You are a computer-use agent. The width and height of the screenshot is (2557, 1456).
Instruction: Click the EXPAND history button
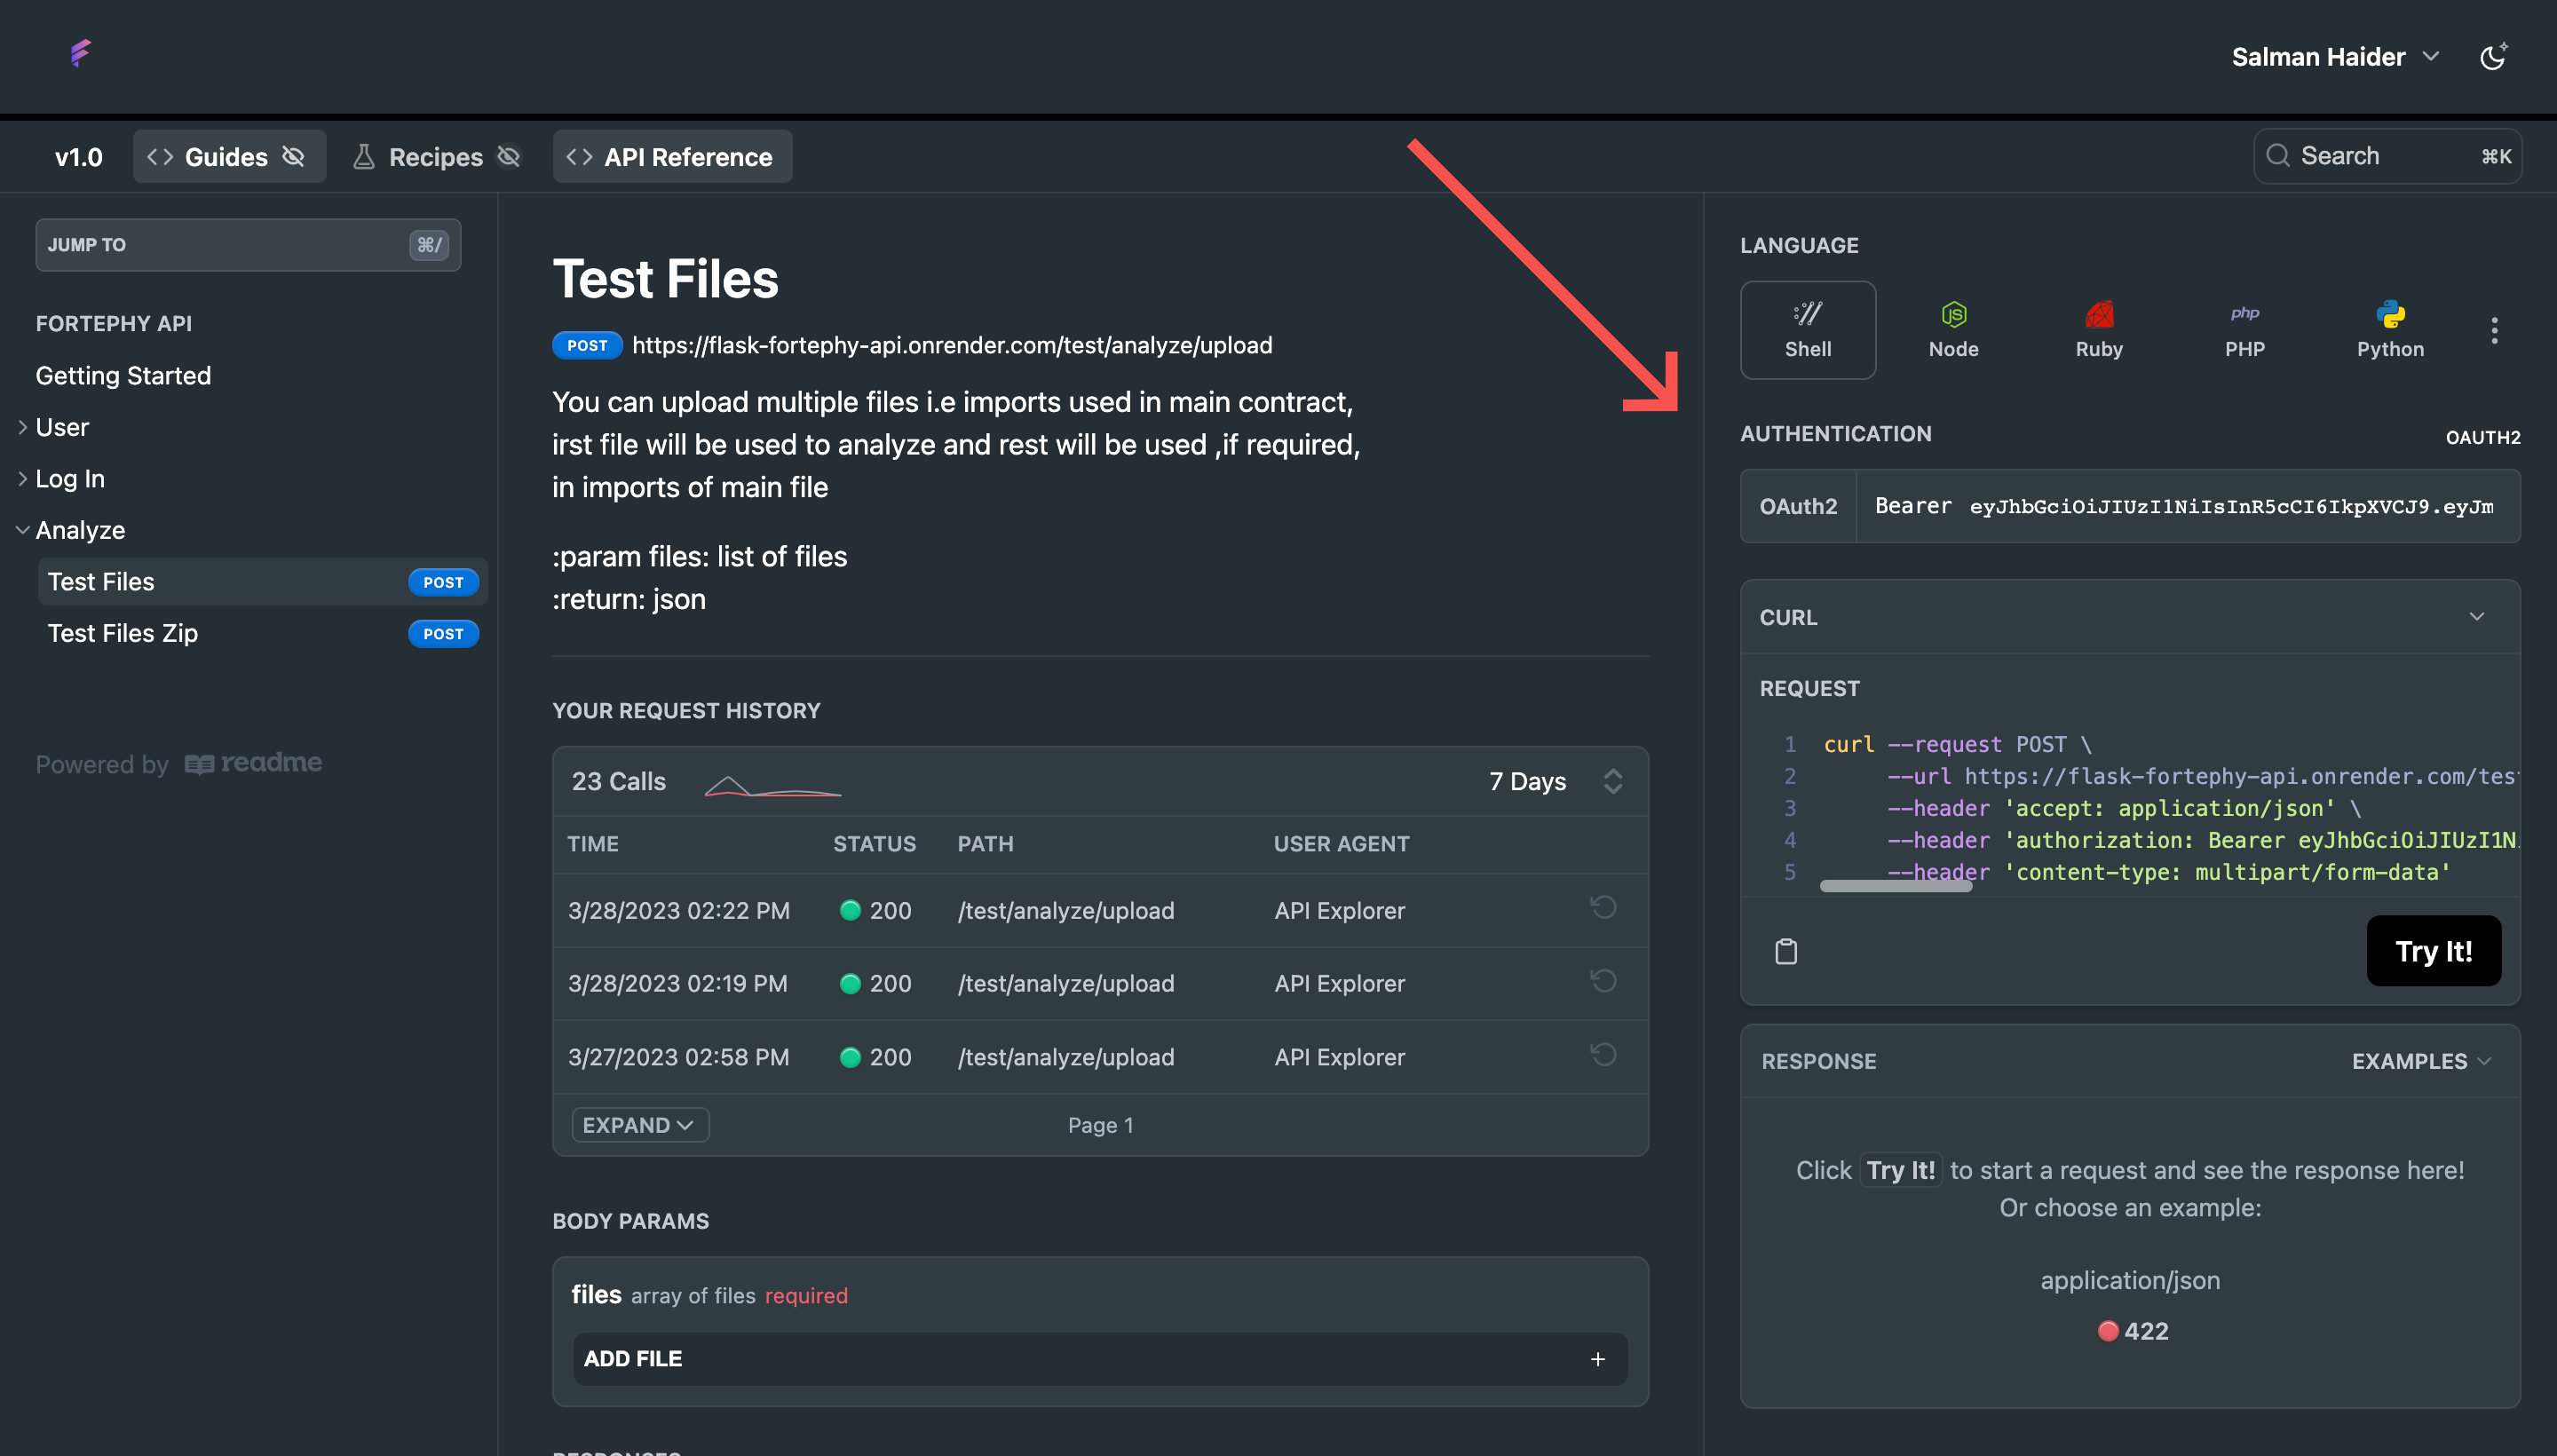click(639, 1125)
